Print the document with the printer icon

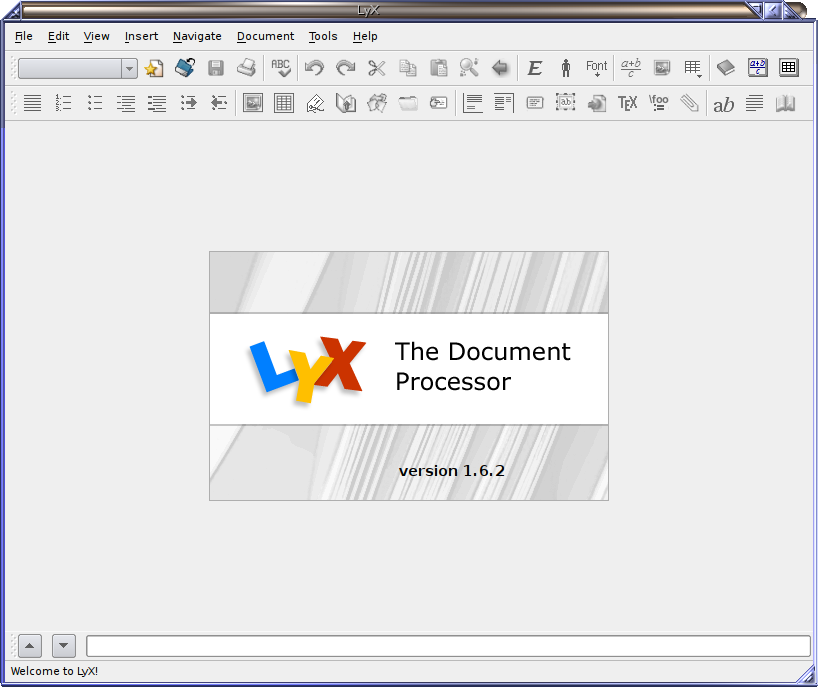tap(246, 68)
